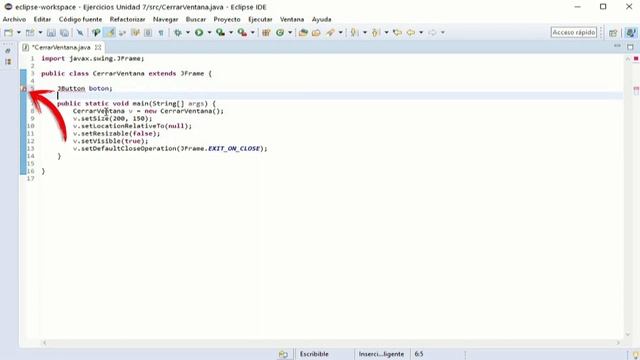
Task: Click the 6:5 cursor position status
Action: pyautogui.click(x=419, y=354)
